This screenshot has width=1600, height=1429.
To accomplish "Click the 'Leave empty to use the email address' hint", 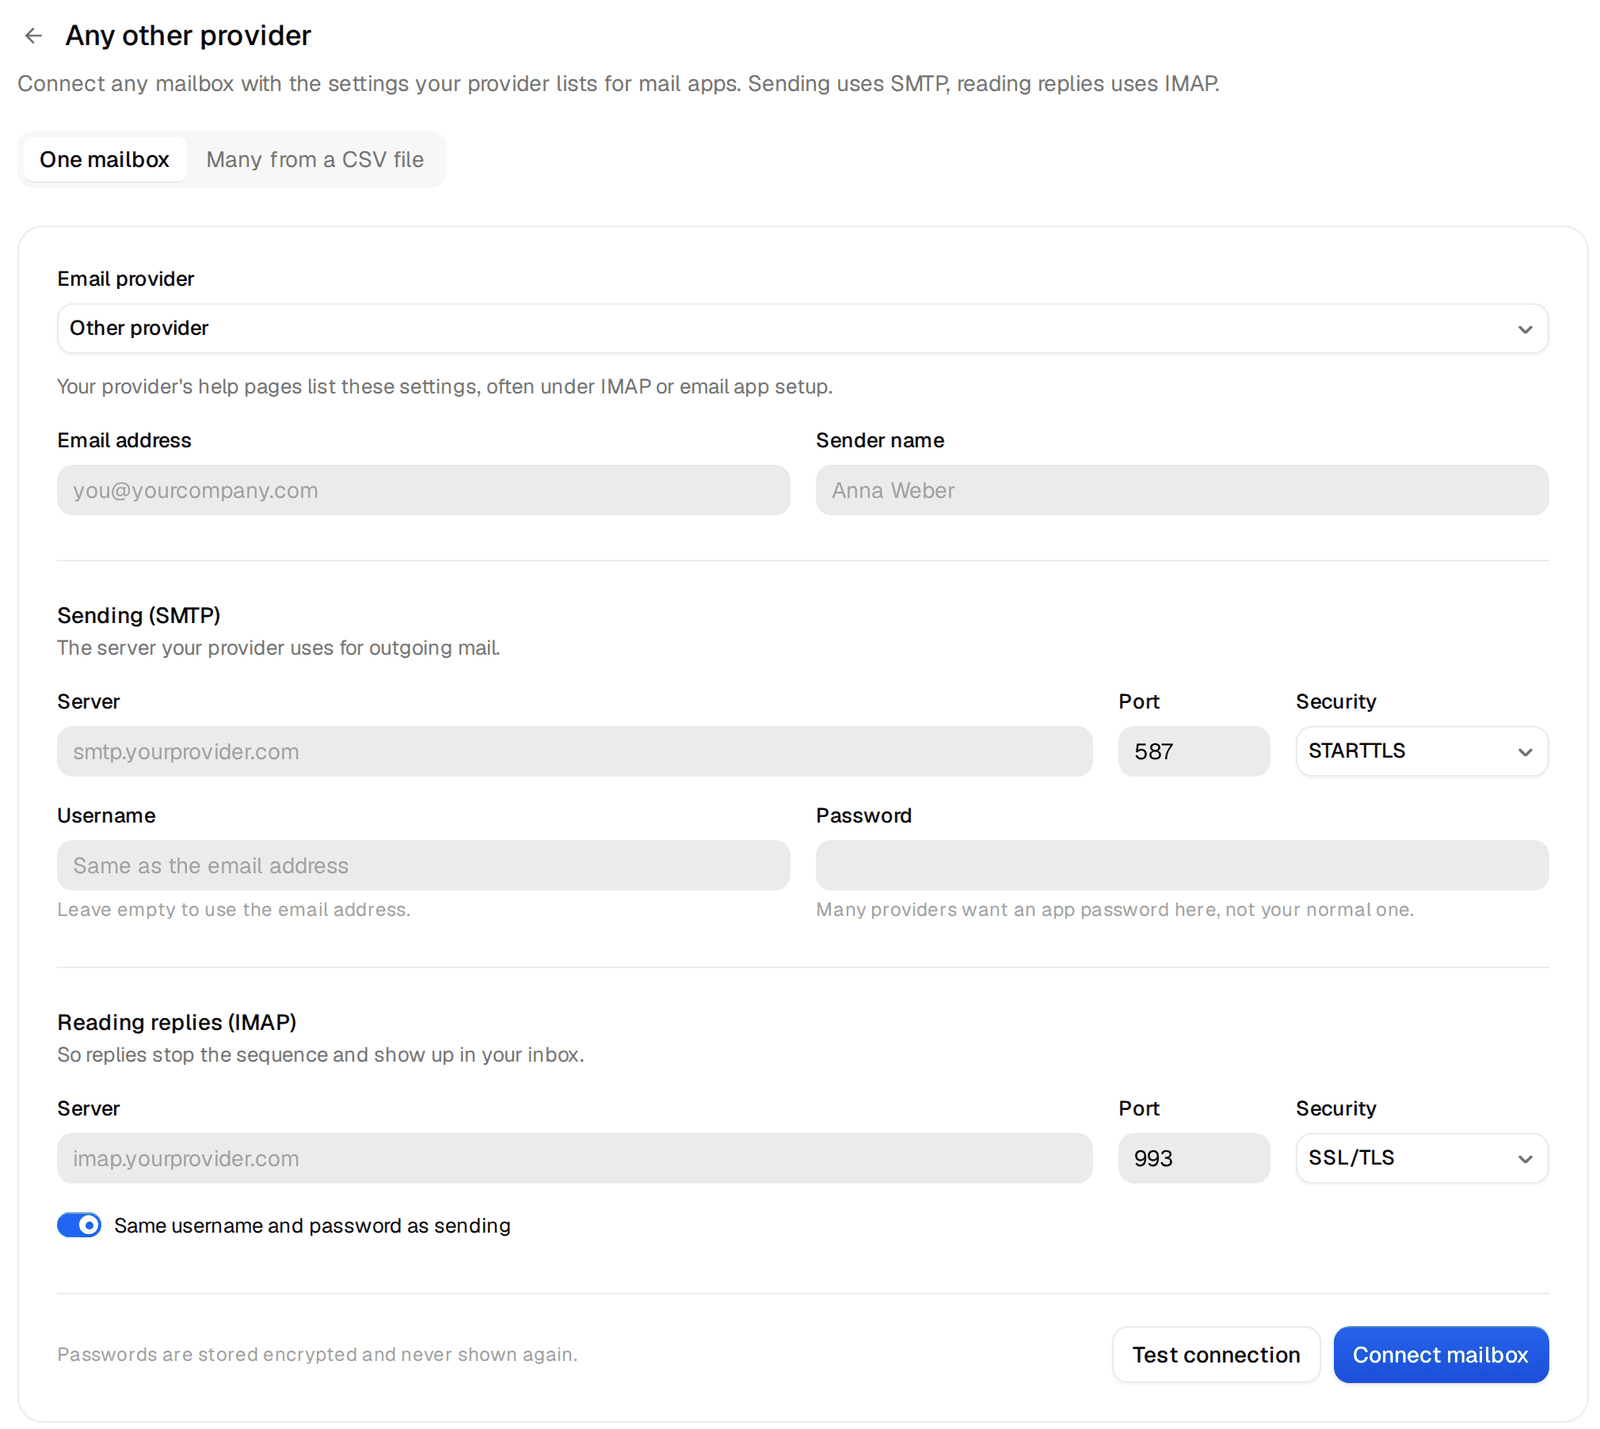I will (234, 910).
